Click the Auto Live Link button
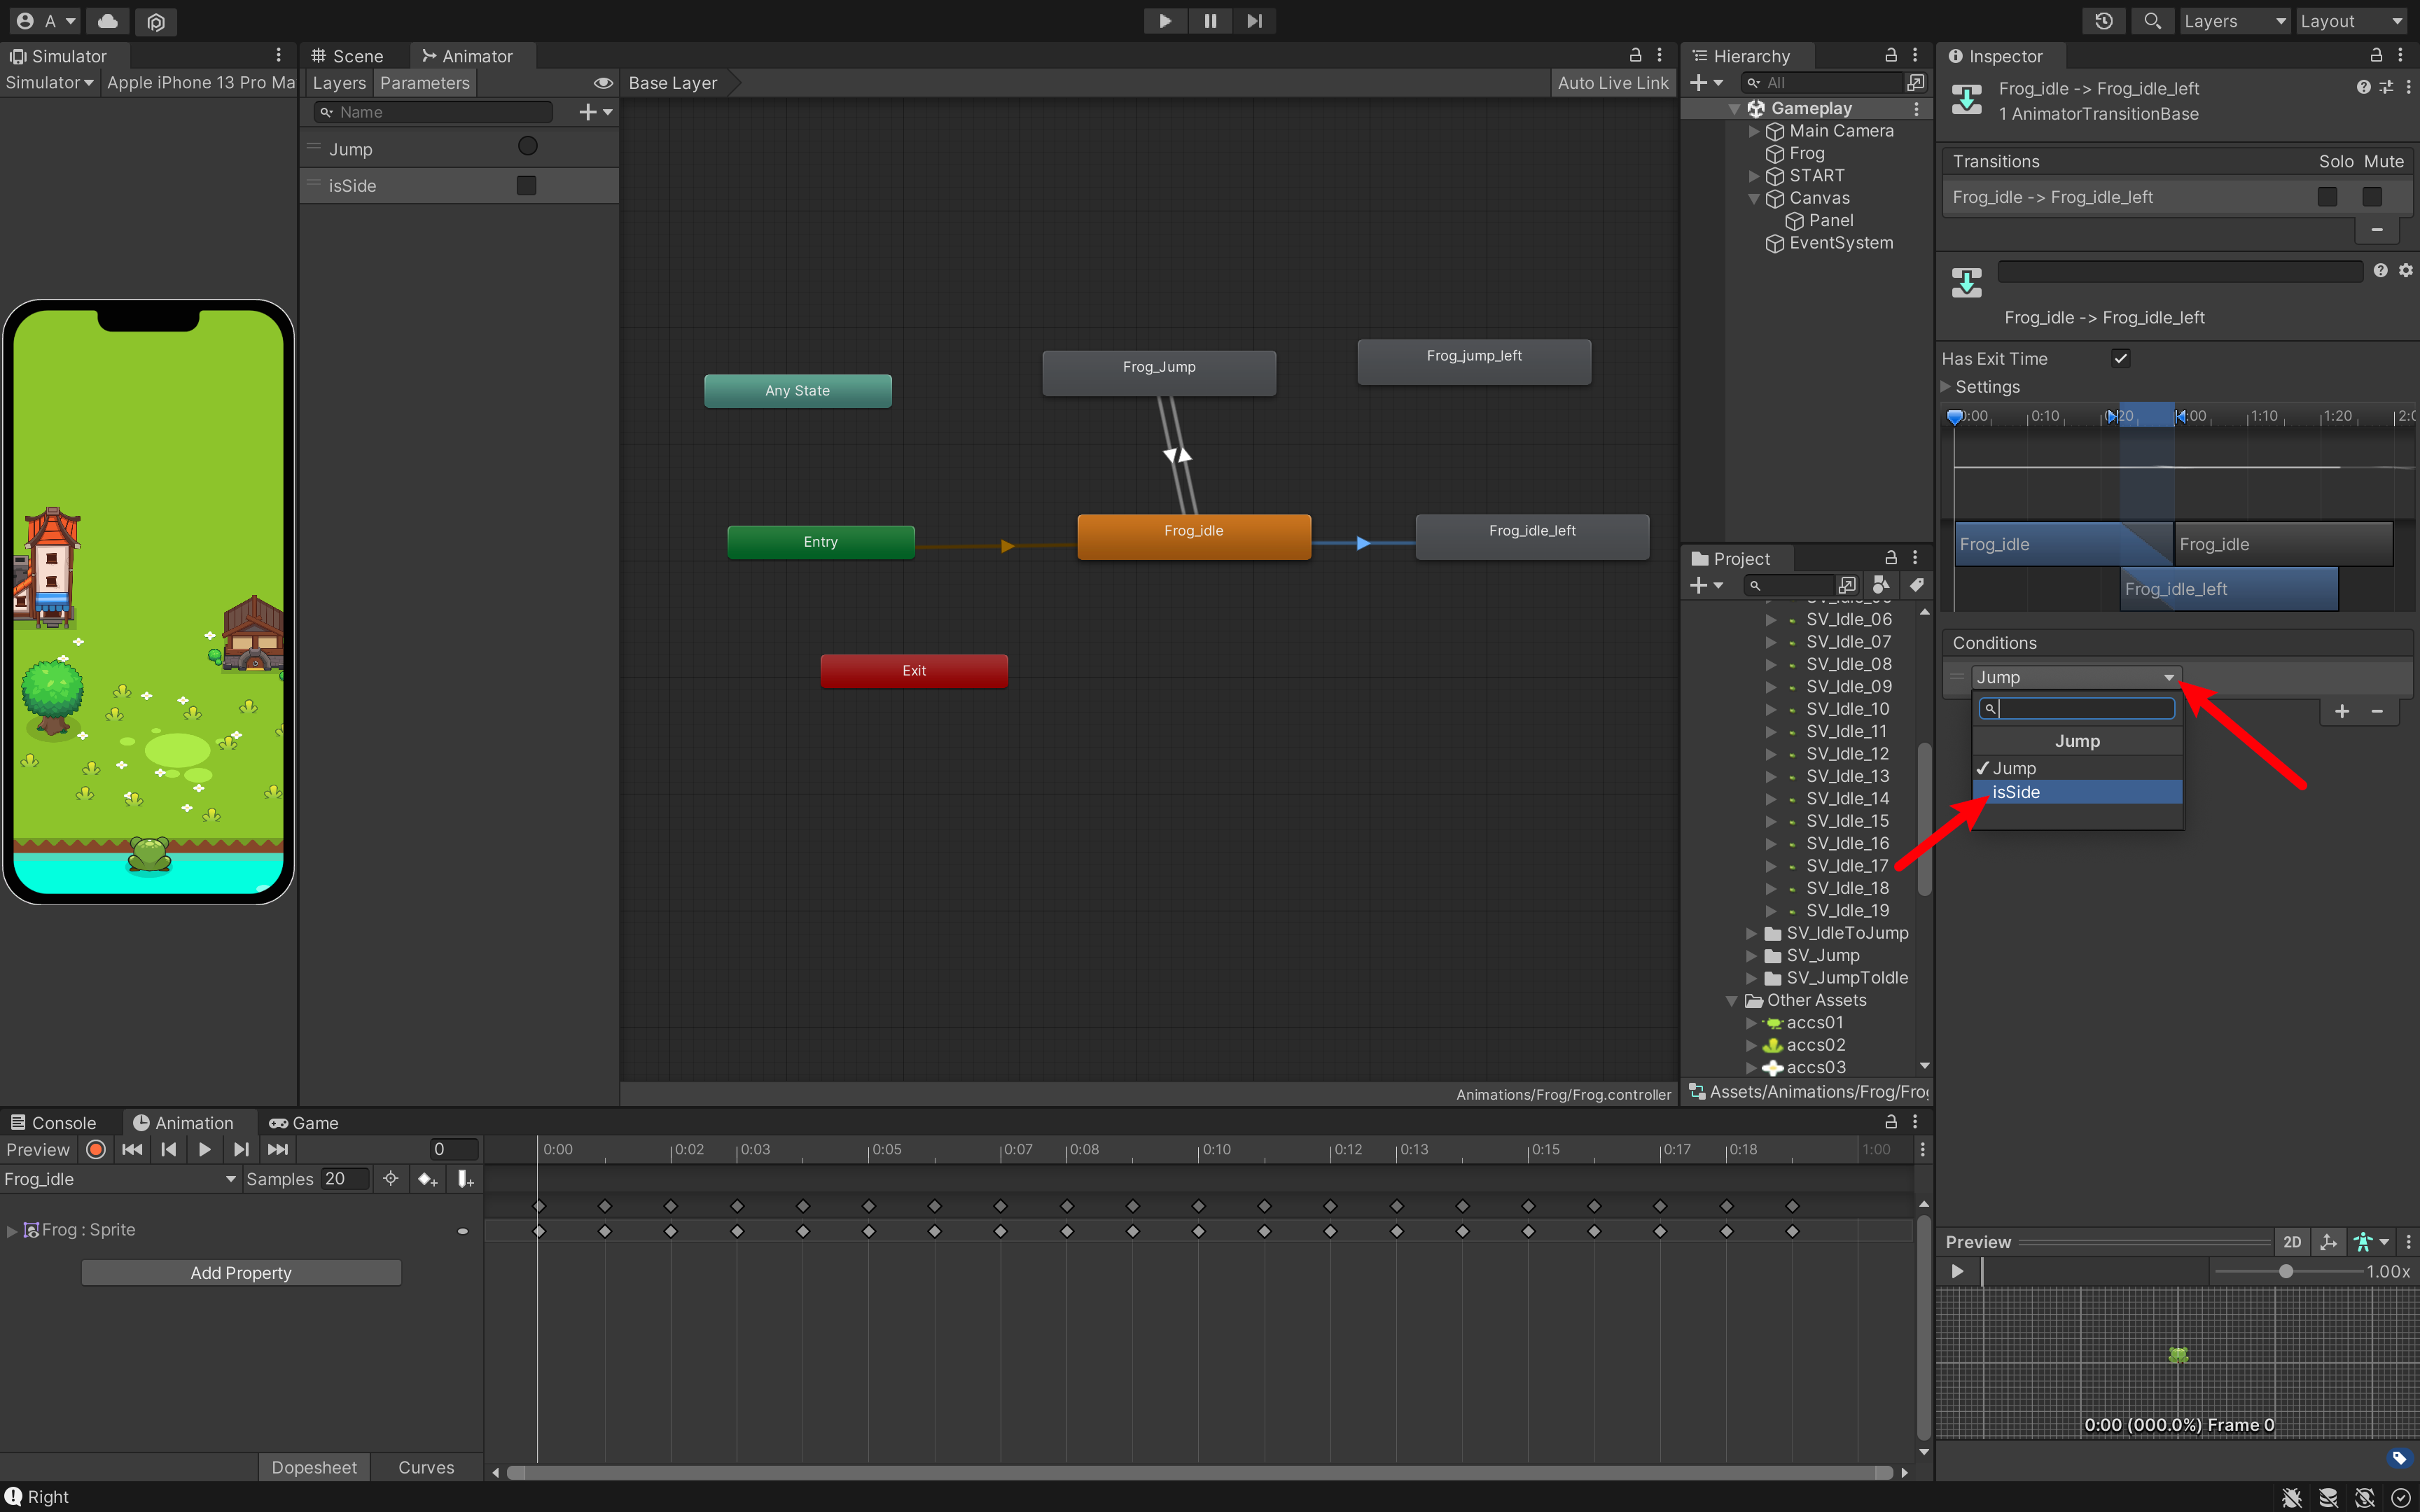The image size is (2420, 1512). click(1612, 83)
